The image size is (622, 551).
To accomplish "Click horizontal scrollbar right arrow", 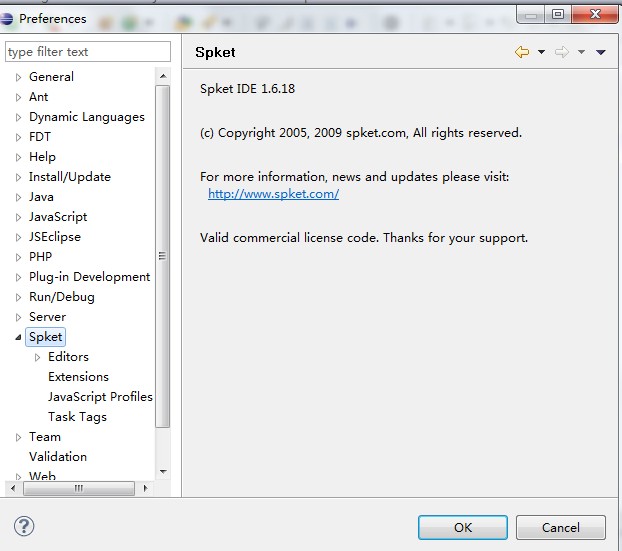I will (x=146, y=488).
